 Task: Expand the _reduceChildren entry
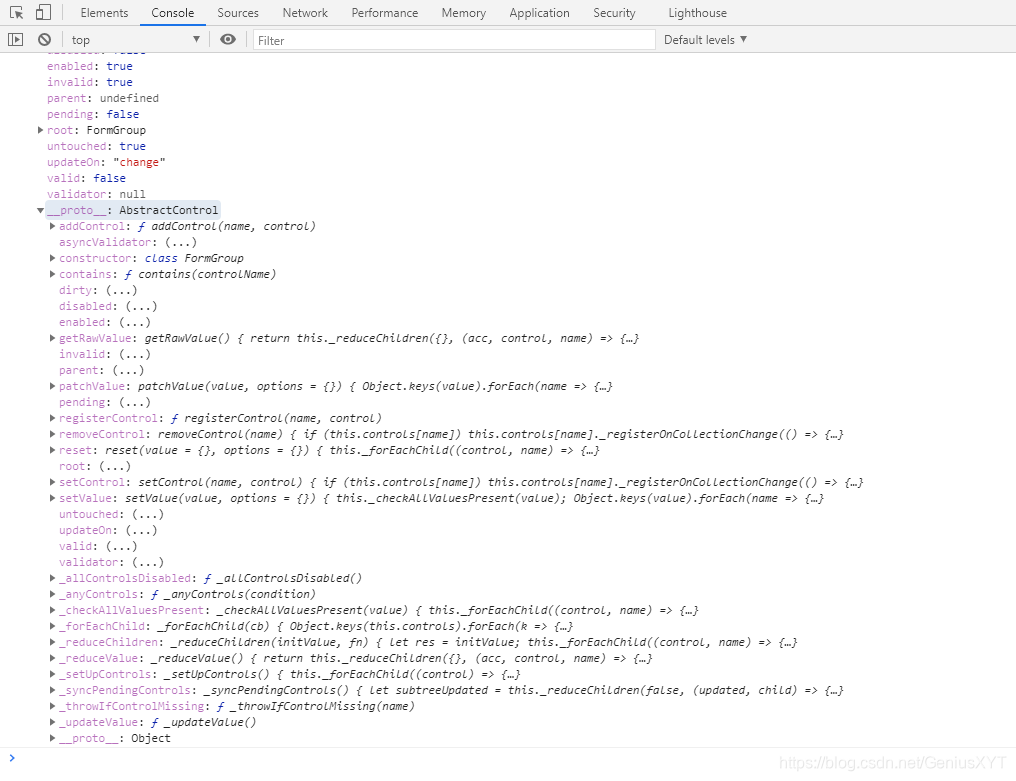(52, 642)
